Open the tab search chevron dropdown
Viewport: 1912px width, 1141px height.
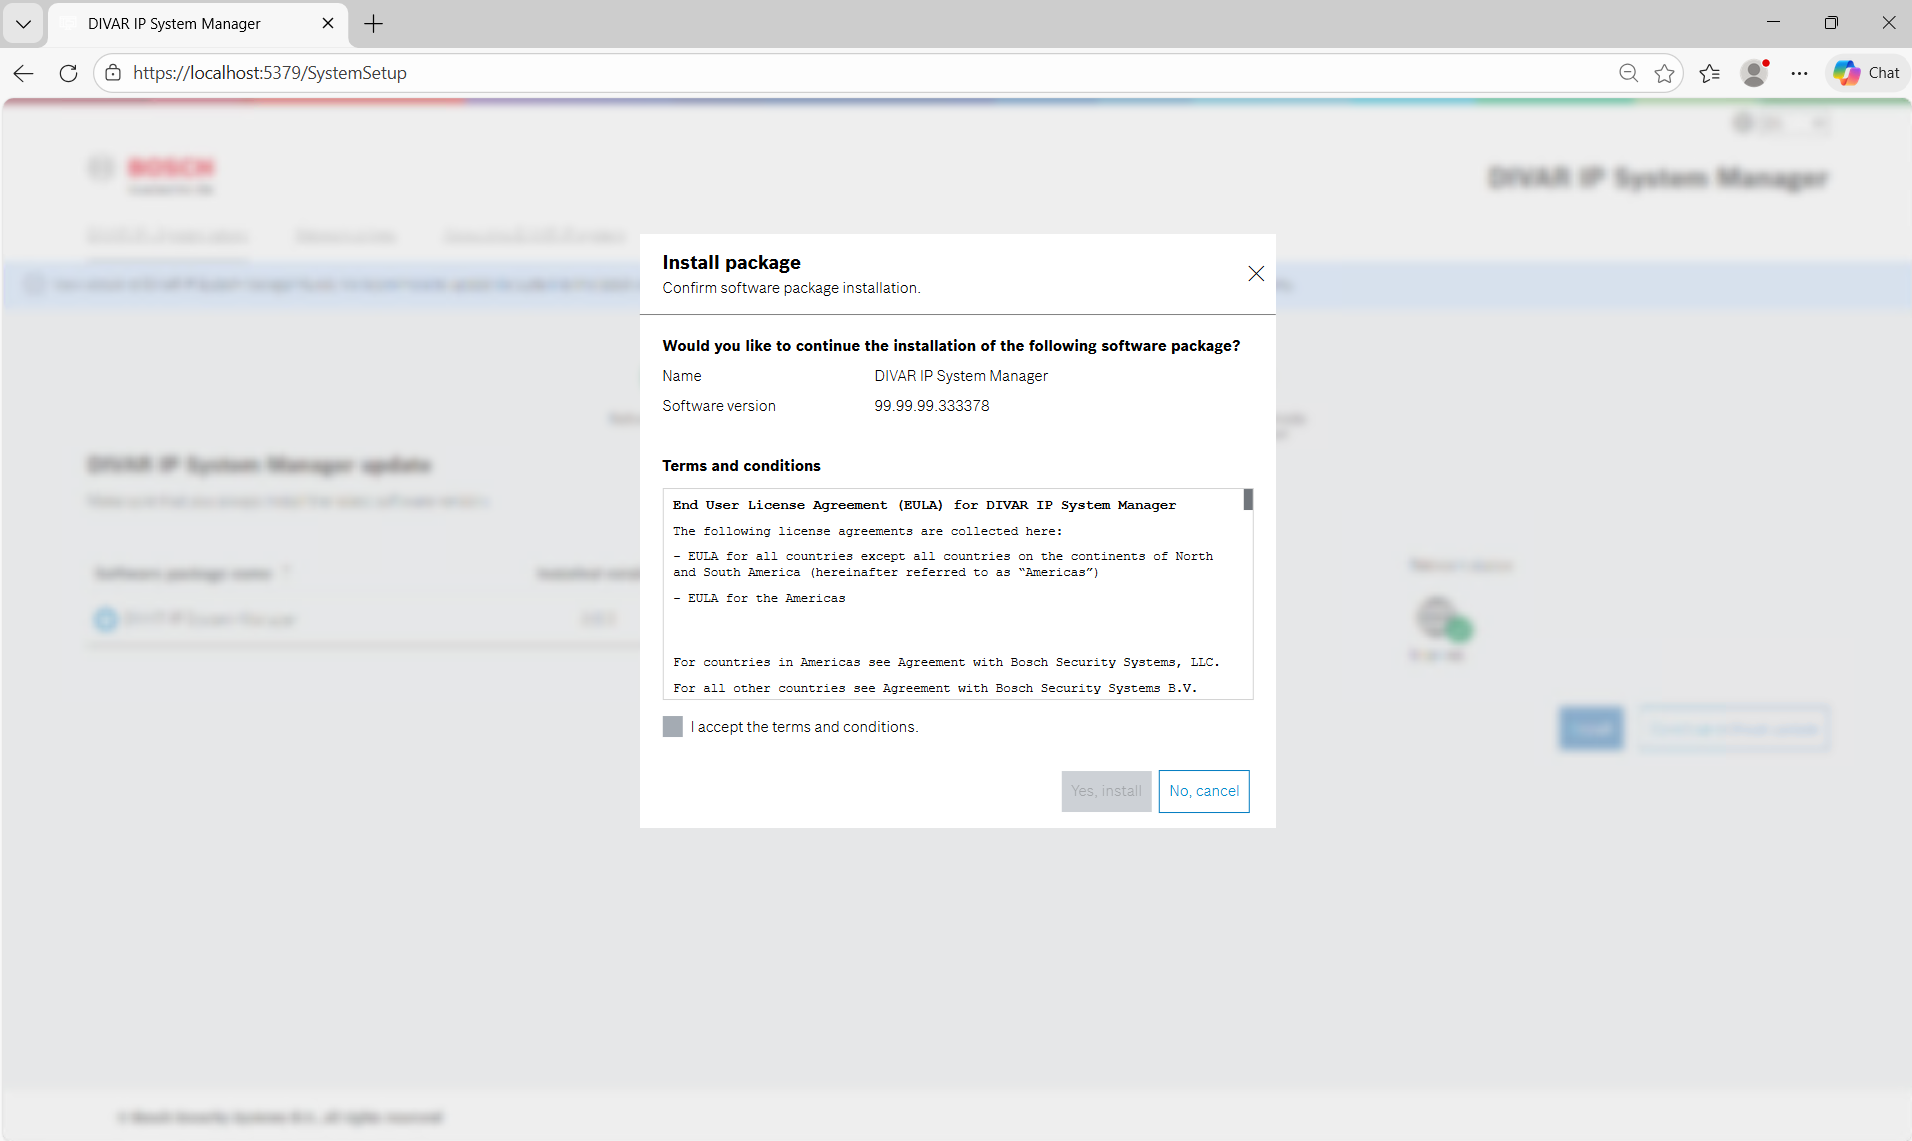[22, 23]
